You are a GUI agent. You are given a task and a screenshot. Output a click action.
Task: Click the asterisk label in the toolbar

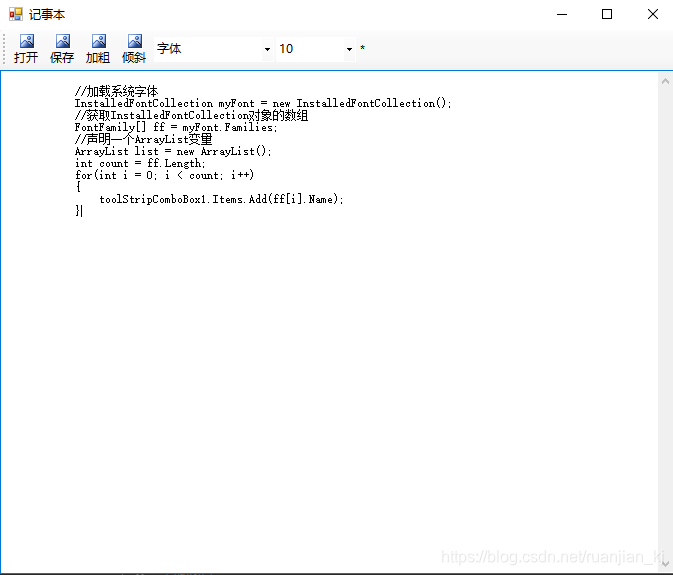click(x=362, y=48)
